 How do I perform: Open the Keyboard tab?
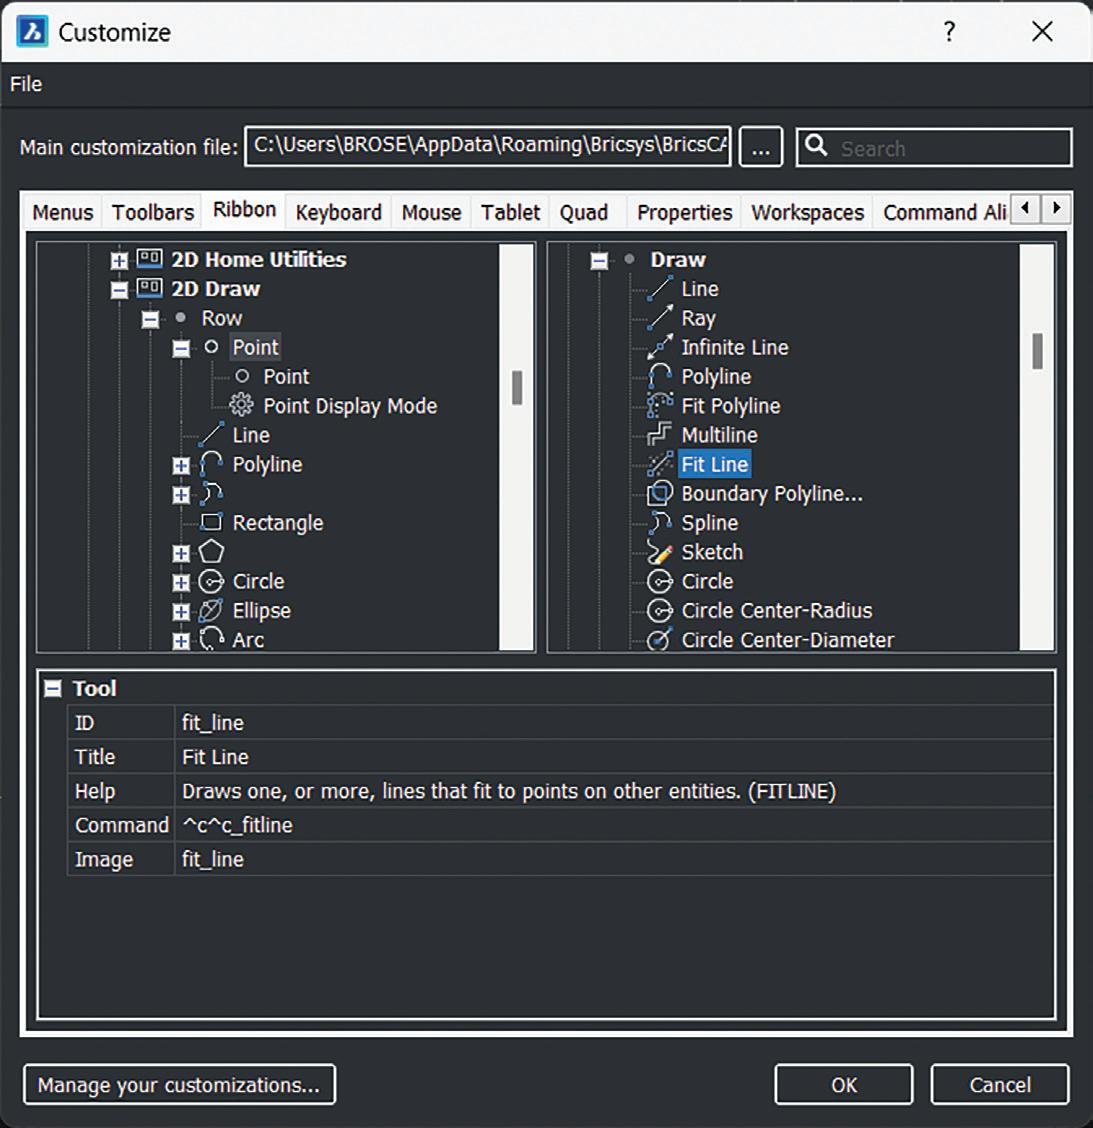(338, 213)
